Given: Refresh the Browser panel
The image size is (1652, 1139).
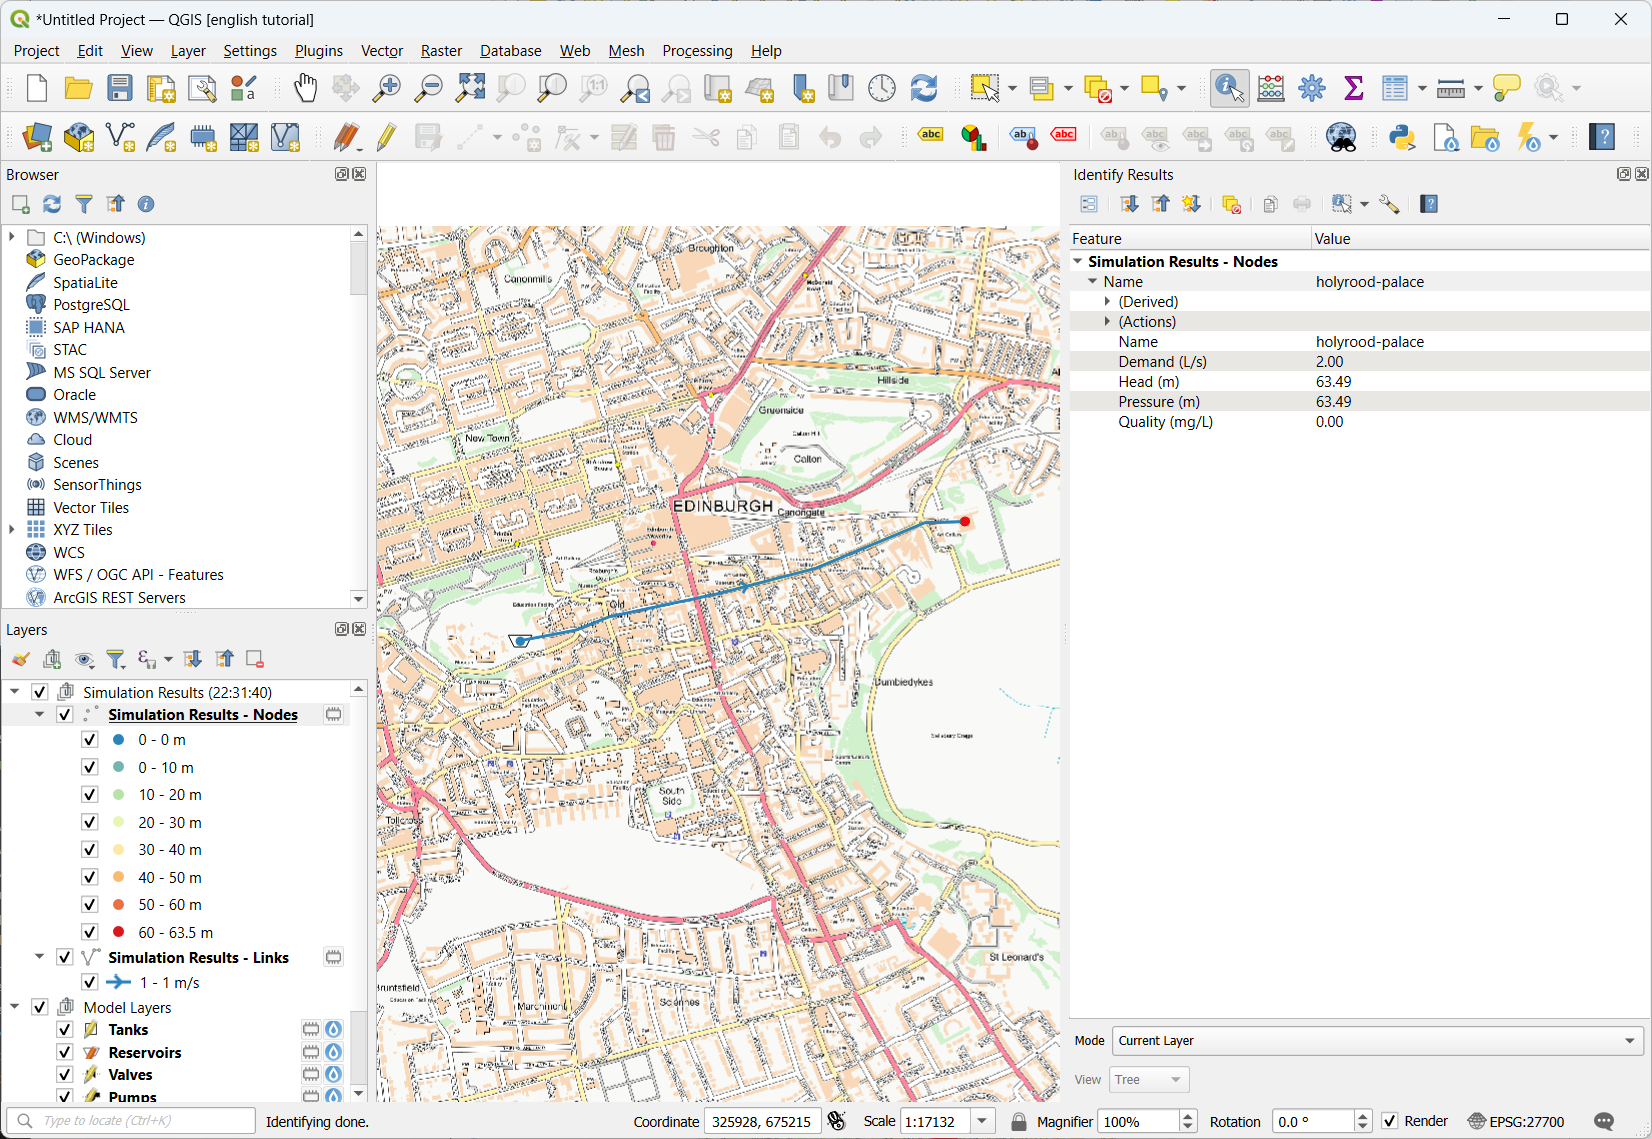Looking at the screenshot, I should [x=52, y=204].
